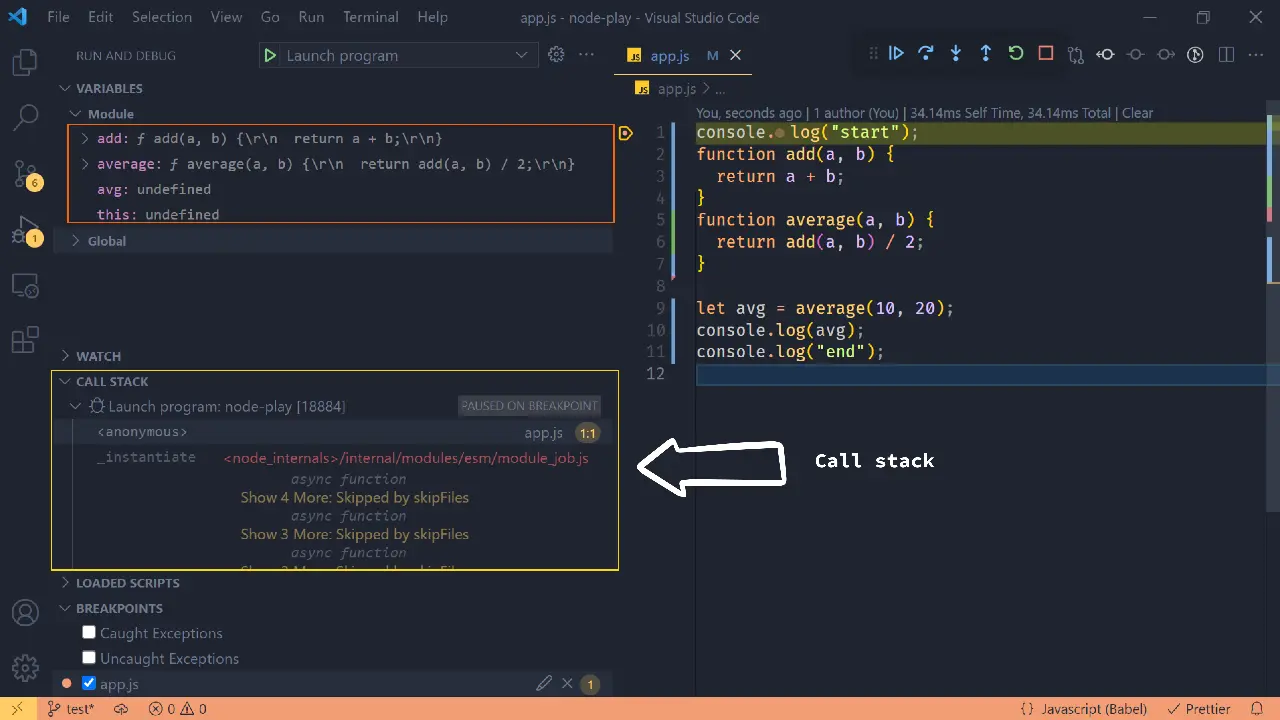Select the <anonymous> stack frame

[x=335, y=432]
